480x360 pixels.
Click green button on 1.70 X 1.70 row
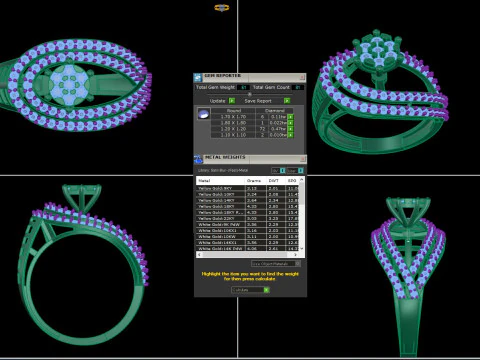(x=290, y=117)
